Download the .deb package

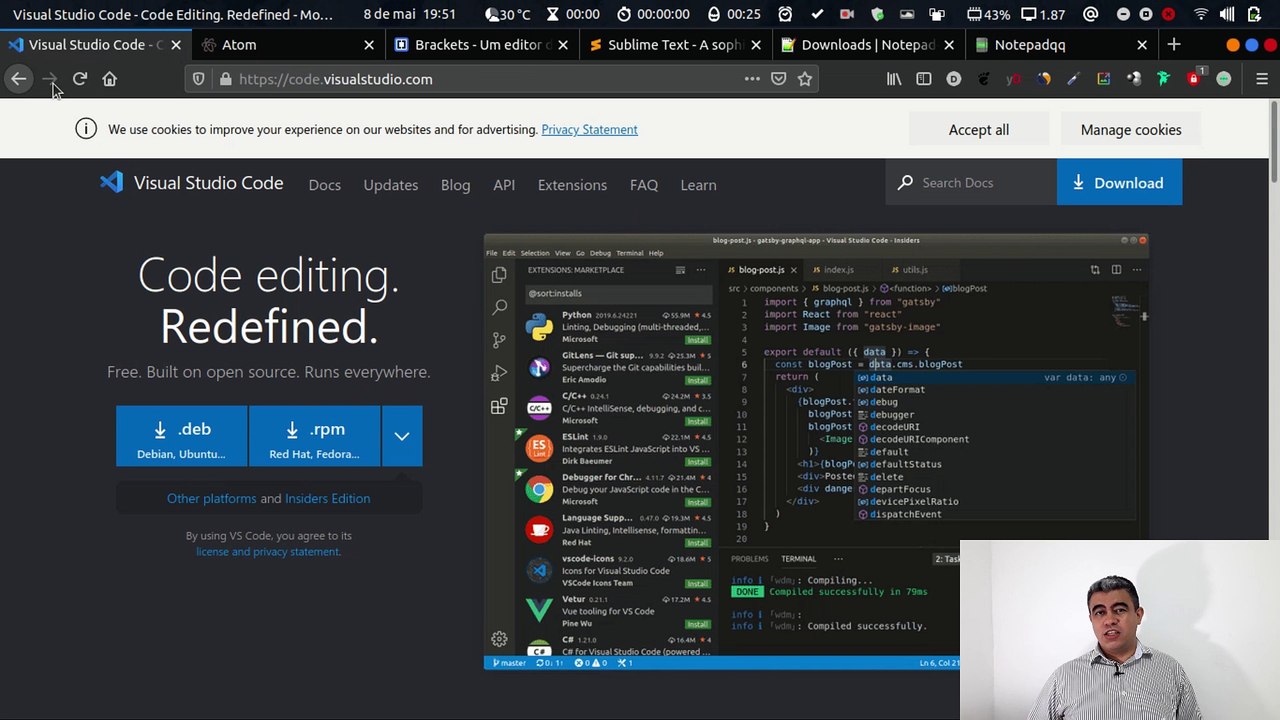coord(181,437)
